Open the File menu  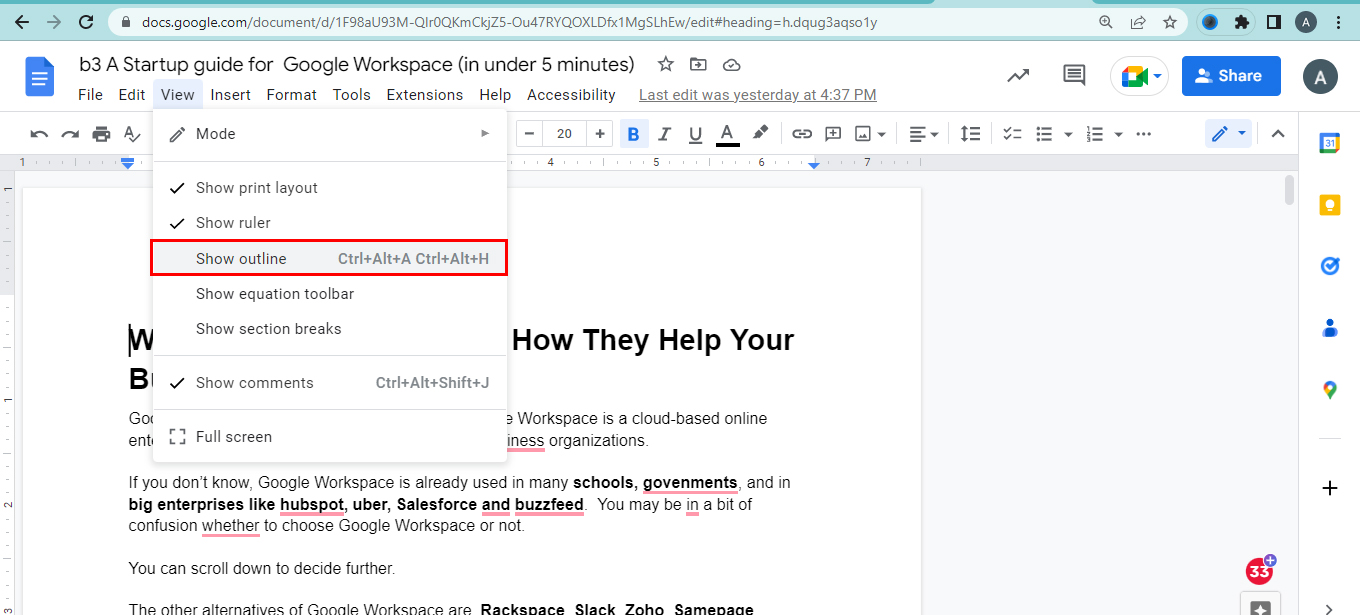coord(90,95)
